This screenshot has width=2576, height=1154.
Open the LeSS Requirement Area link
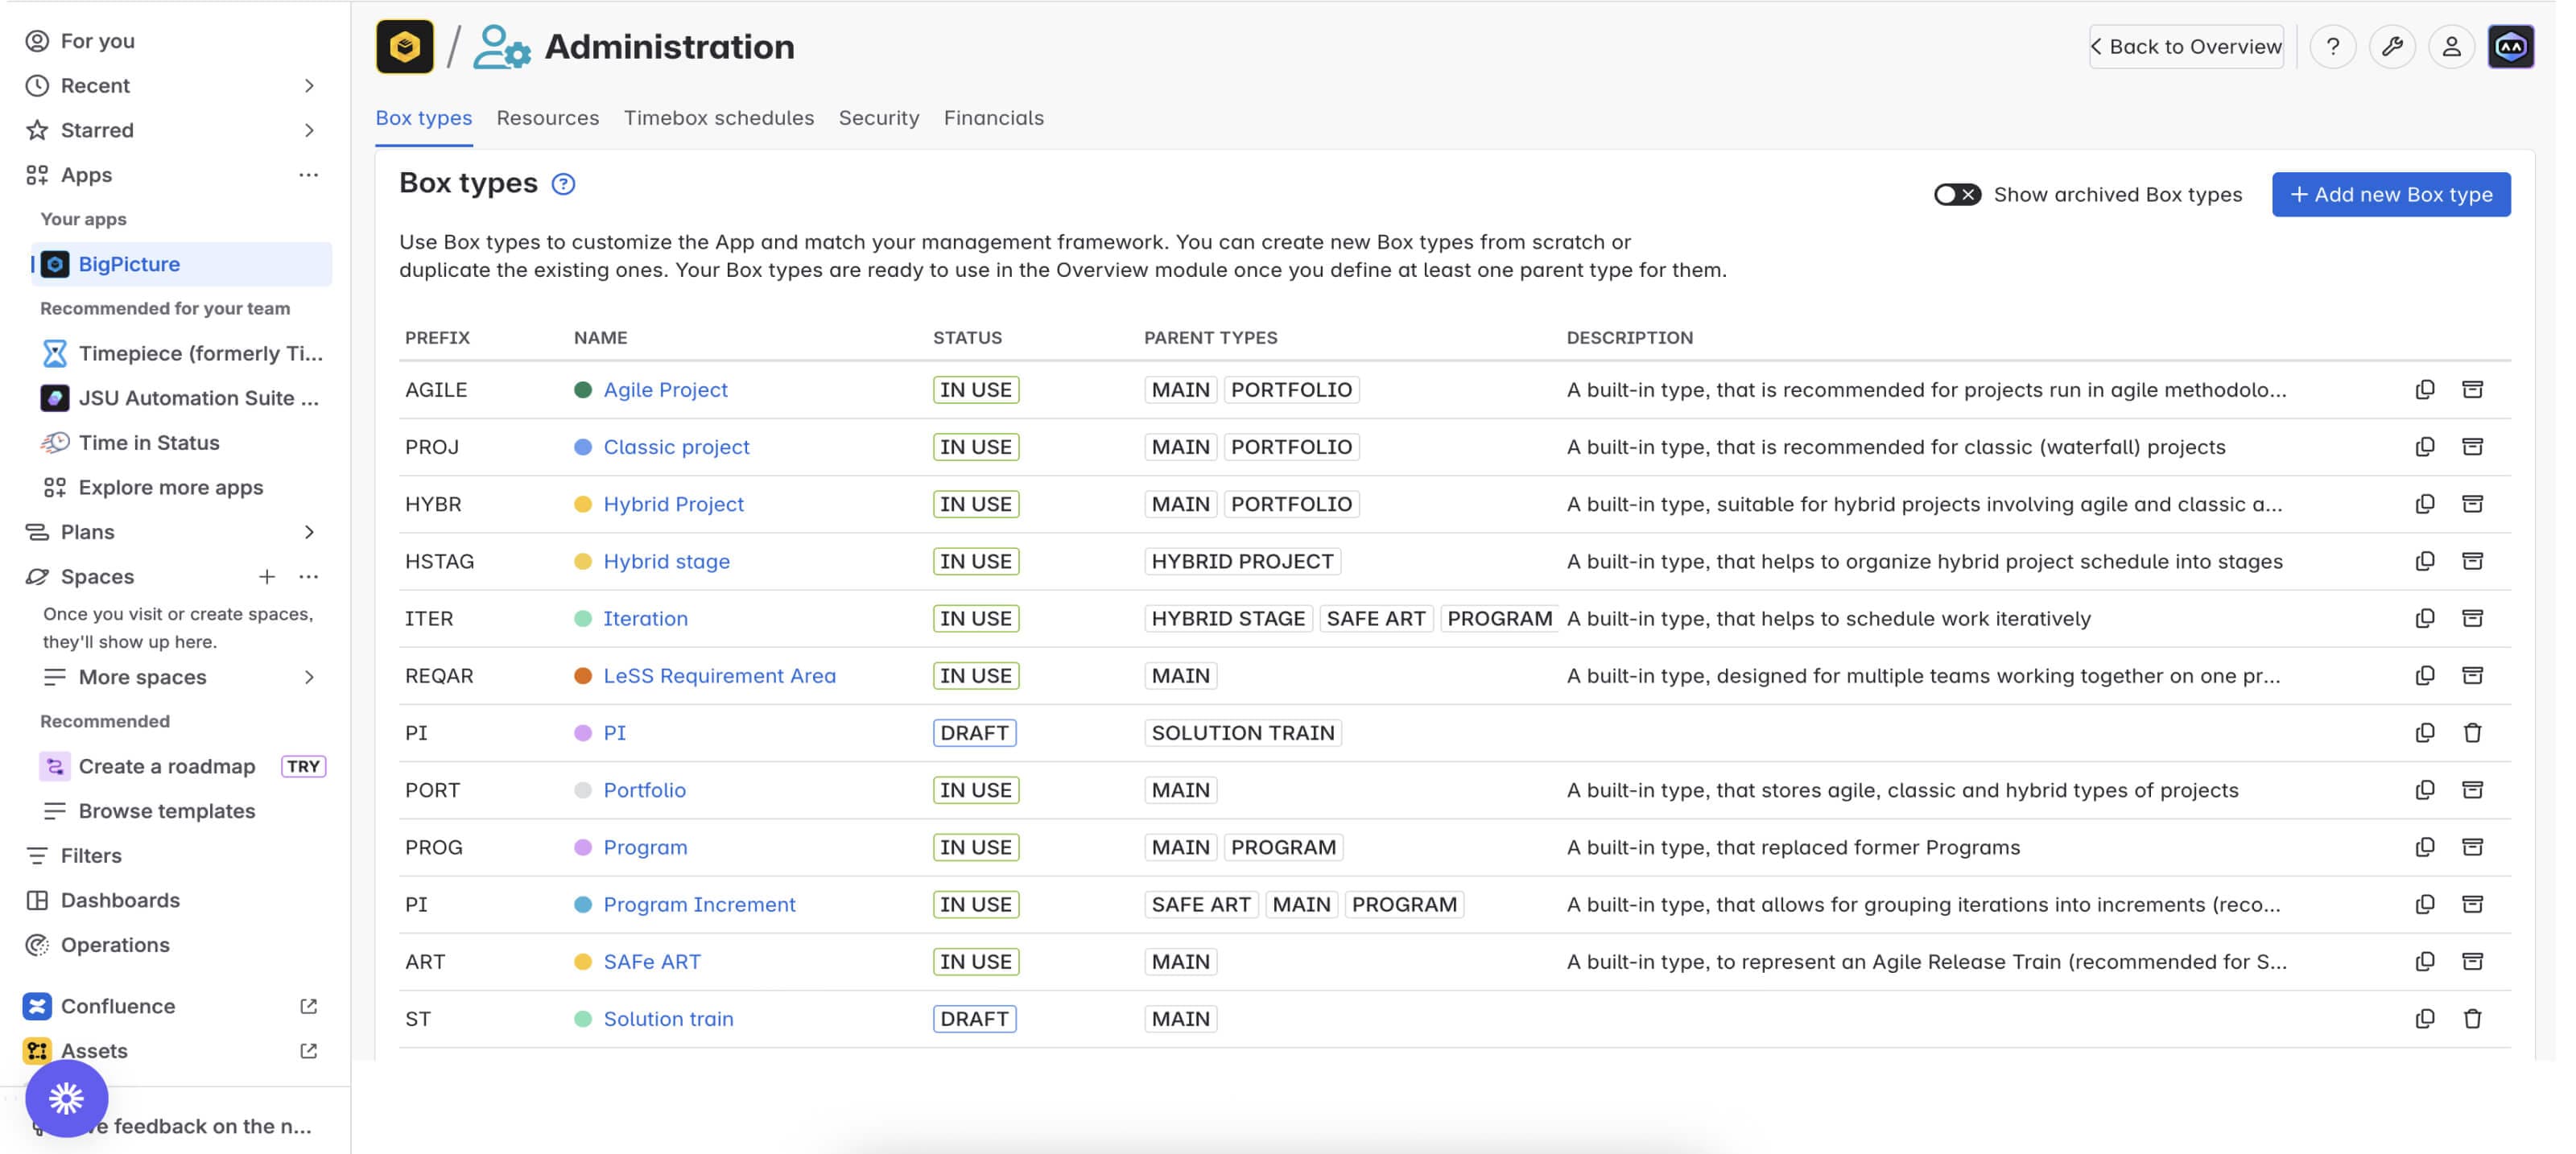point(719,675)
